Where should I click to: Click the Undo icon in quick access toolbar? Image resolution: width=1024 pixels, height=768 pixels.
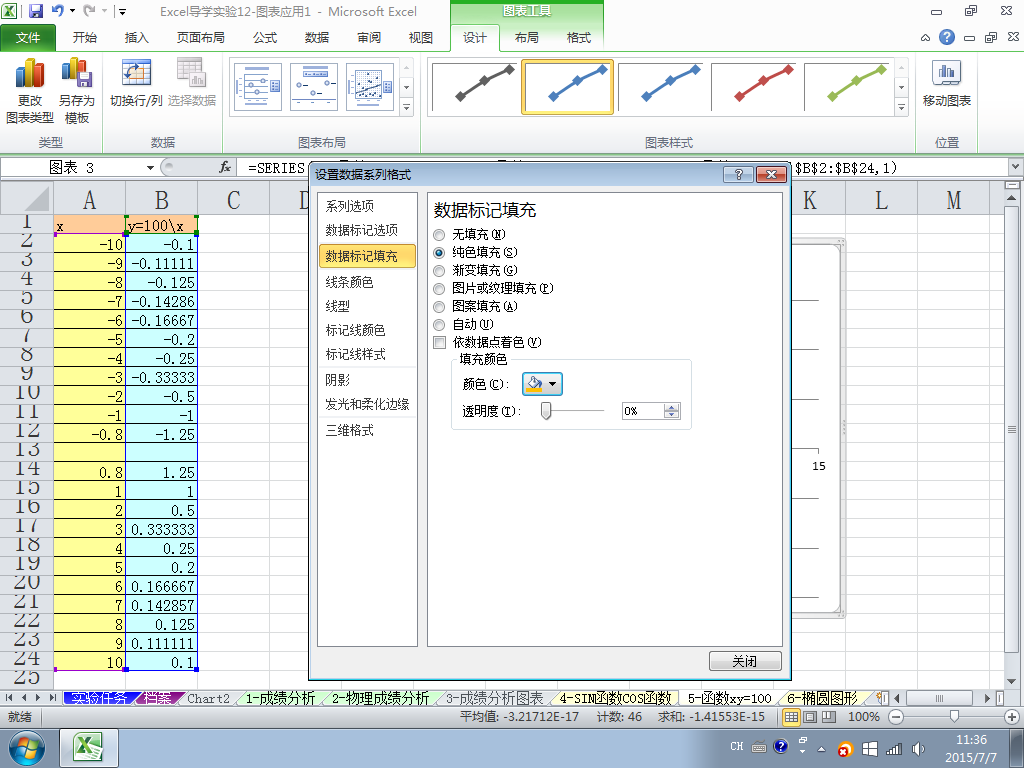(57, 11)
